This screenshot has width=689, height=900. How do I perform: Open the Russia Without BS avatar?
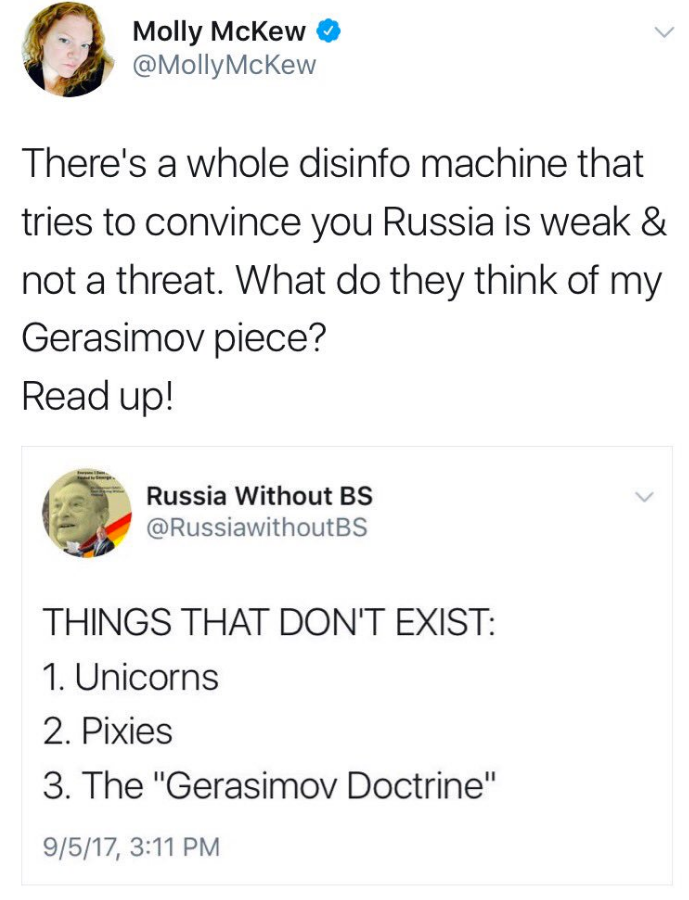87,513
